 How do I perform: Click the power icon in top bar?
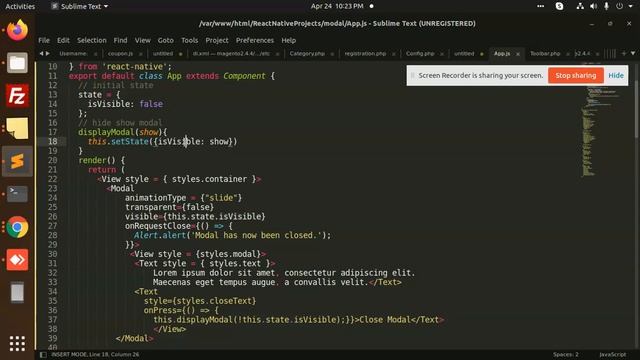[620, 6]
